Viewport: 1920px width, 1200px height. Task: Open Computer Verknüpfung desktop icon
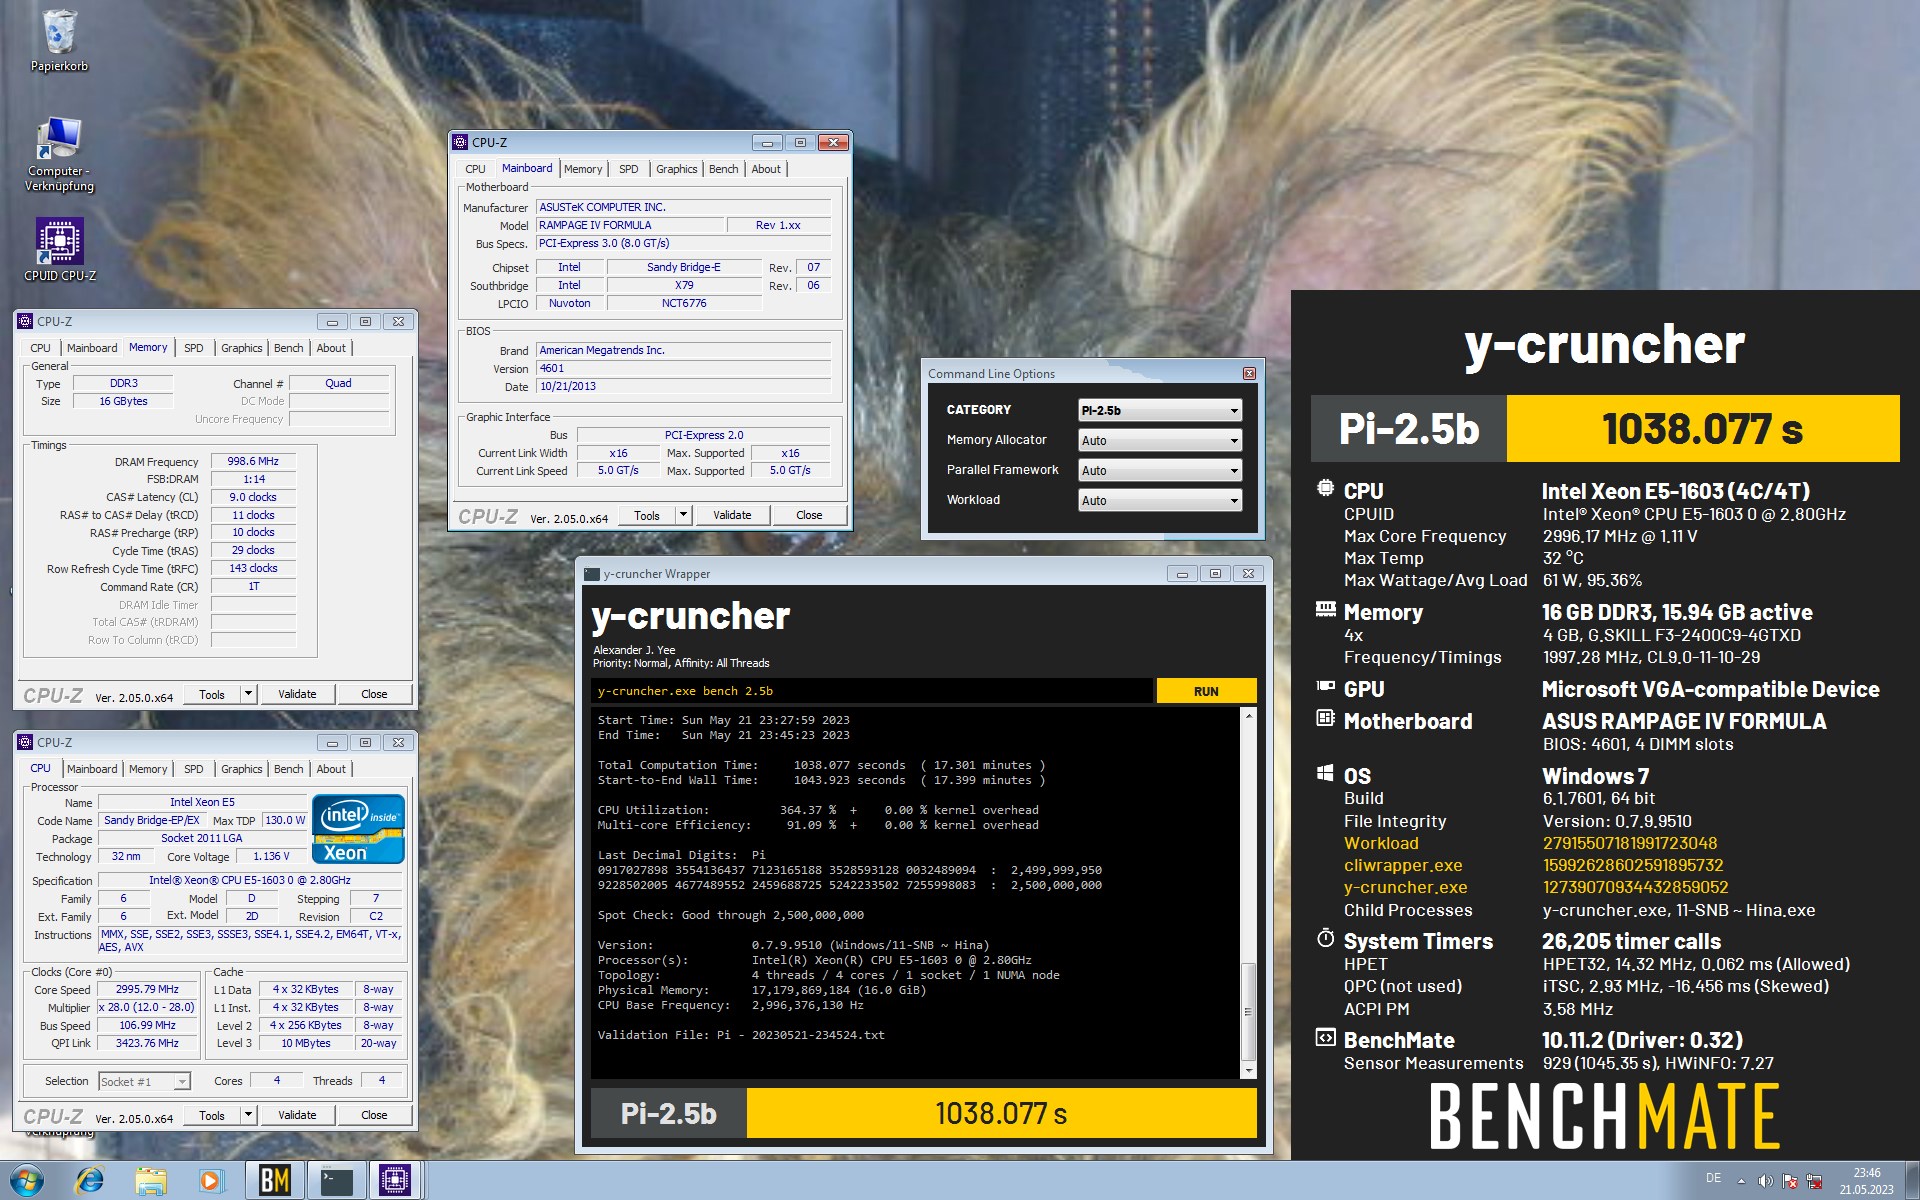coord(59,154)
